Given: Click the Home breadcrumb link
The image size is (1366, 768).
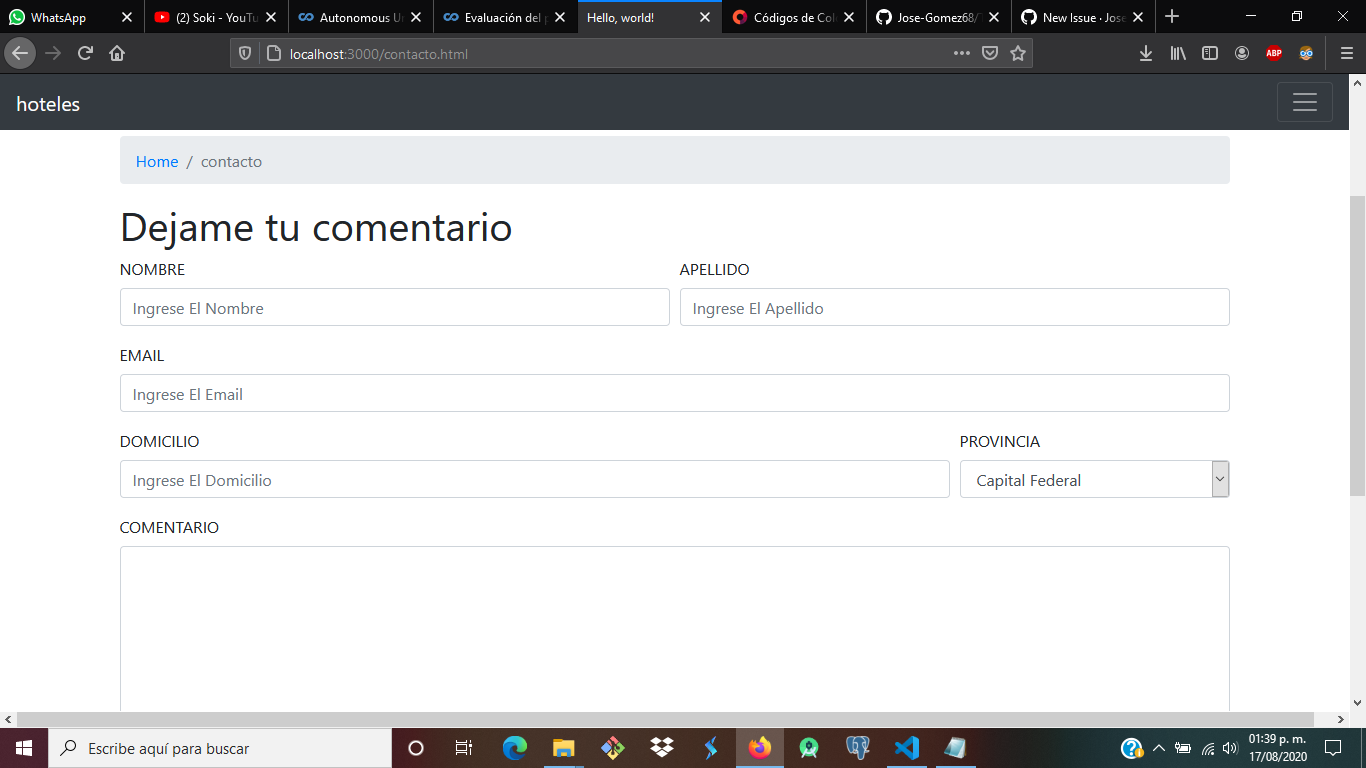Looking at the screenshot, I should 156,161.
